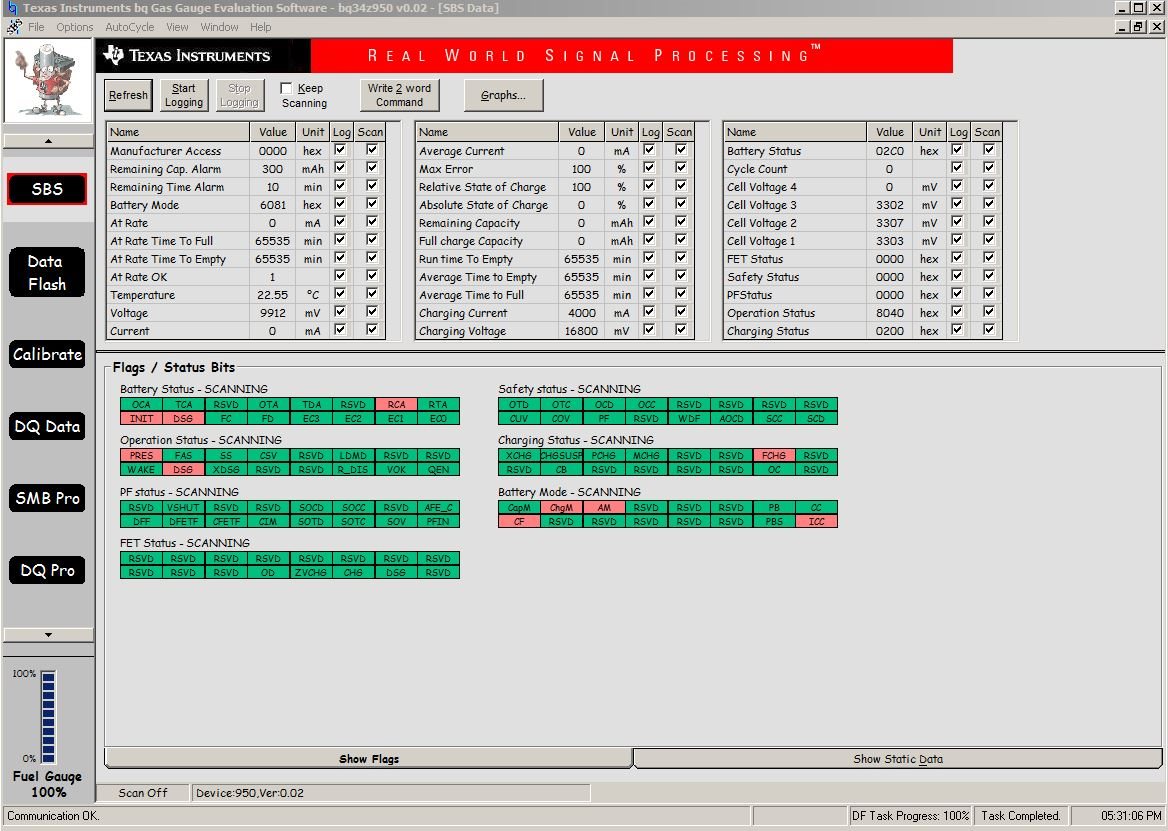The height and width of the screenshot is (831, 1168).
Task: Click the Communication OK status message
Action: point(53,815)
